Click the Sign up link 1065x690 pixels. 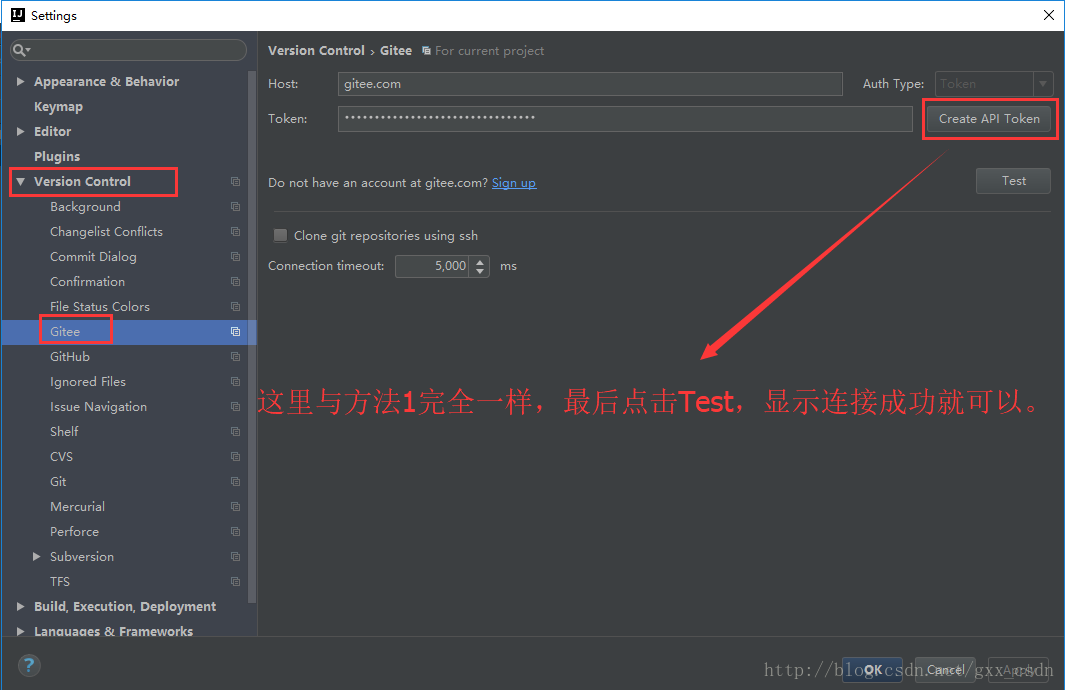pos(513,183)
